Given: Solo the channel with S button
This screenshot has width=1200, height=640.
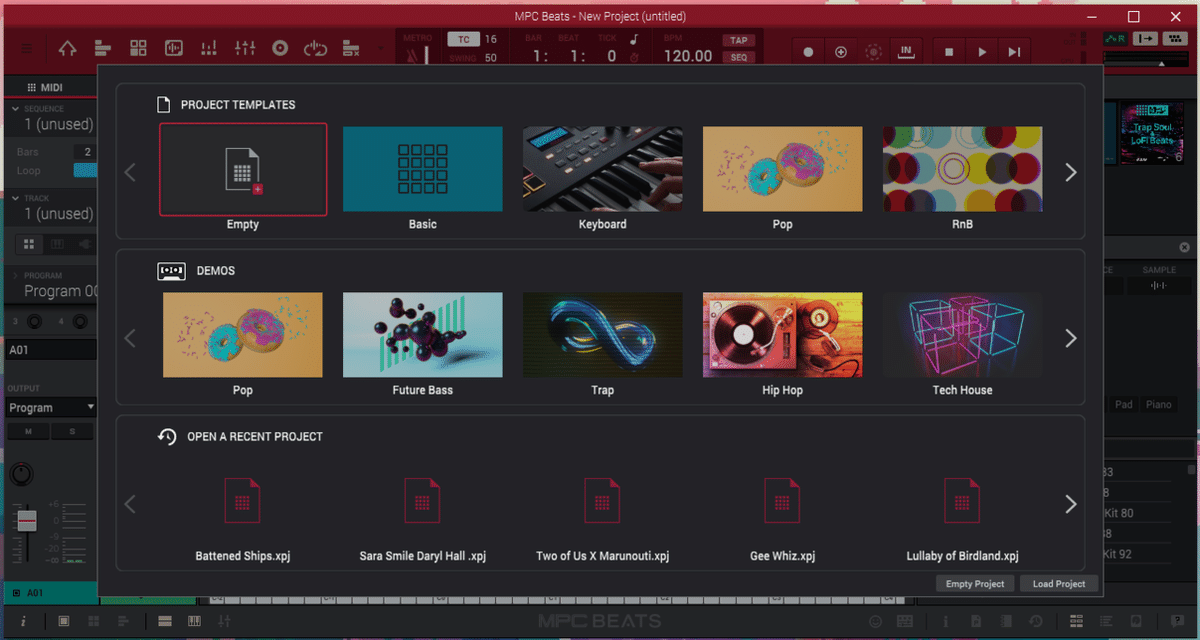Looking at the screenshot, I should [72, 432].
